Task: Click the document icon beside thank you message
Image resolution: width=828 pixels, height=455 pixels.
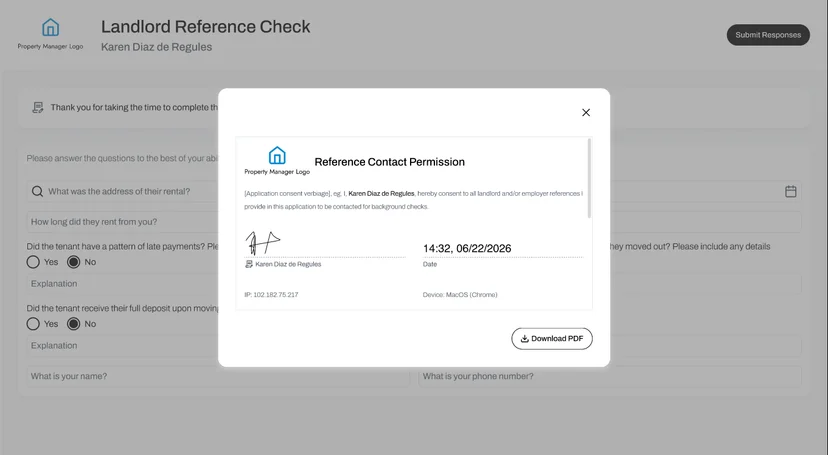Action: pos(38,107)
